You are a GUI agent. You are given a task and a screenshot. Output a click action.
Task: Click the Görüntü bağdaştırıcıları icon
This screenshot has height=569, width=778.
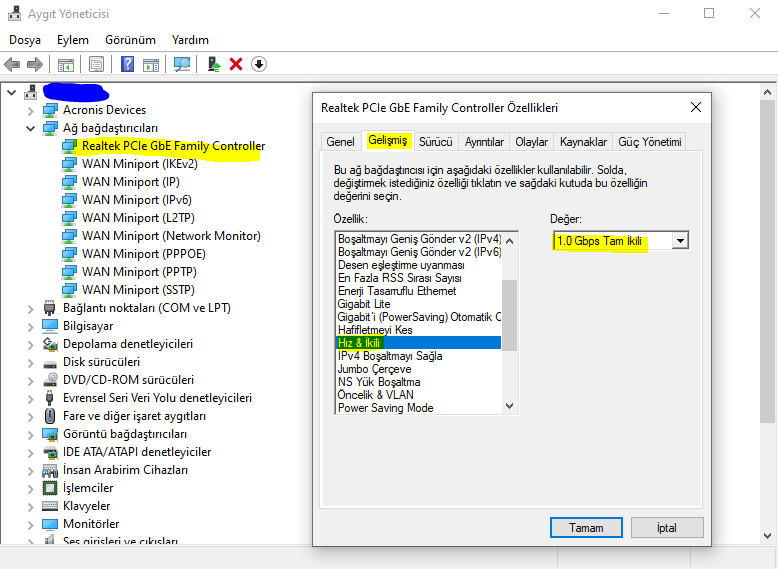pyautogui.click(x=50, y=434)
